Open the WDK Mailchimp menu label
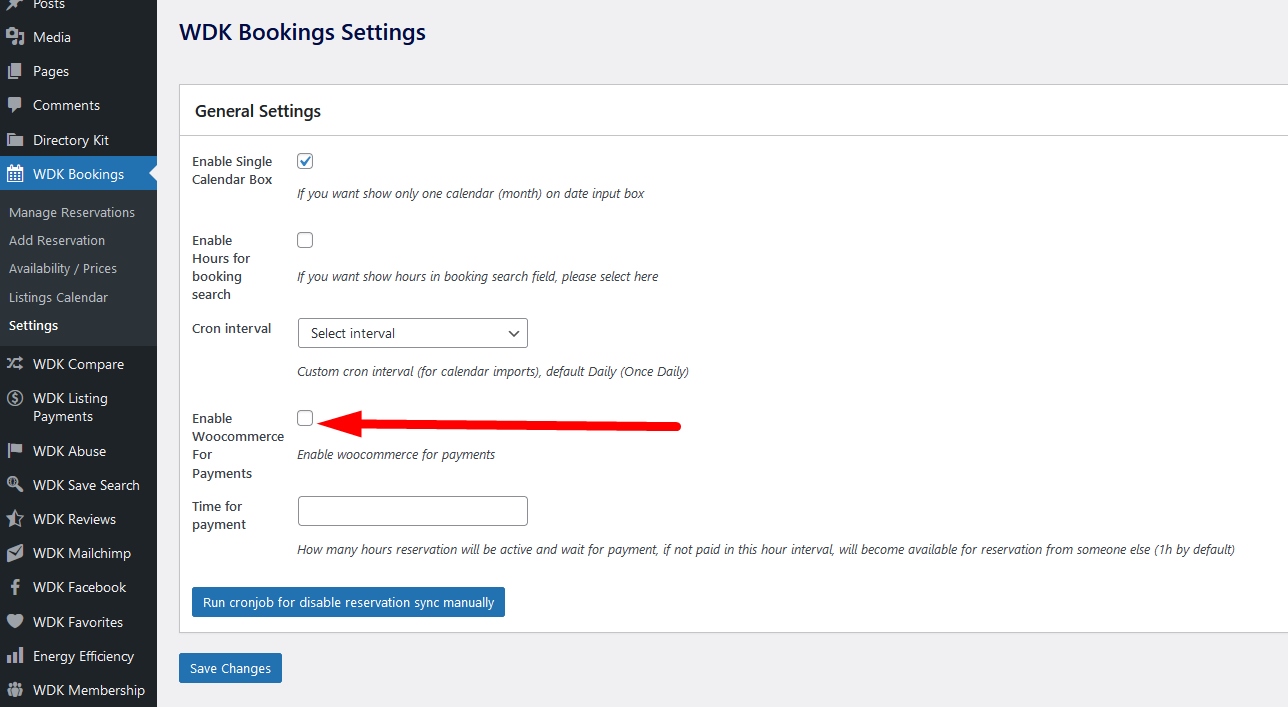Image resolution: width=1288 pixels, height=707 pixels. (x=82, y=553)
